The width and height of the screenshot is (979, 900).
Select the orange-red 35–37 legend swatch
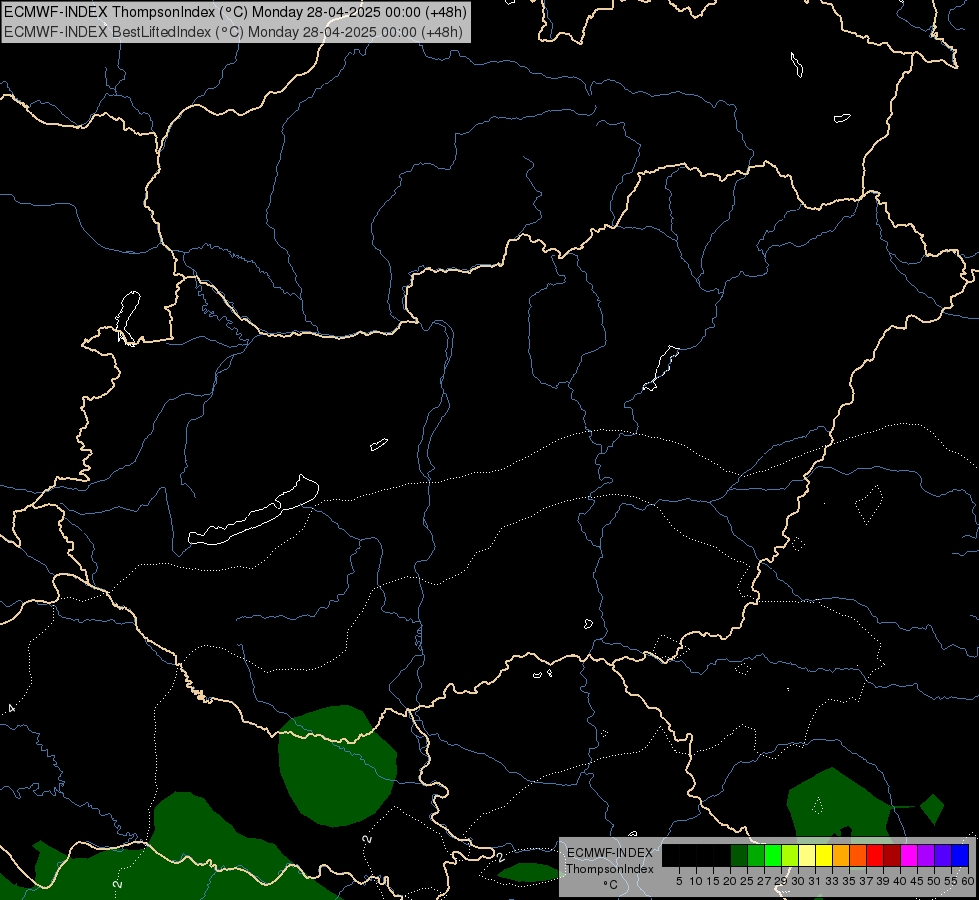click(858, 855)
